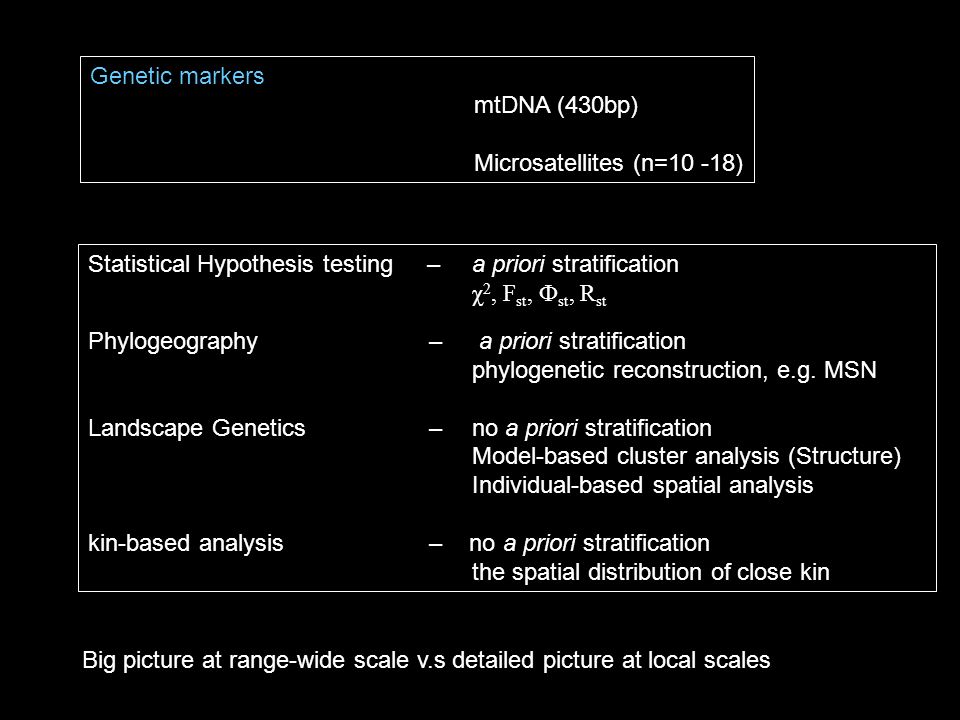This screenshot has height=720, width=960.
Task: Click 'phylogenetic reconstruction, e.g. MSN' text
Action: pos(674,370)
